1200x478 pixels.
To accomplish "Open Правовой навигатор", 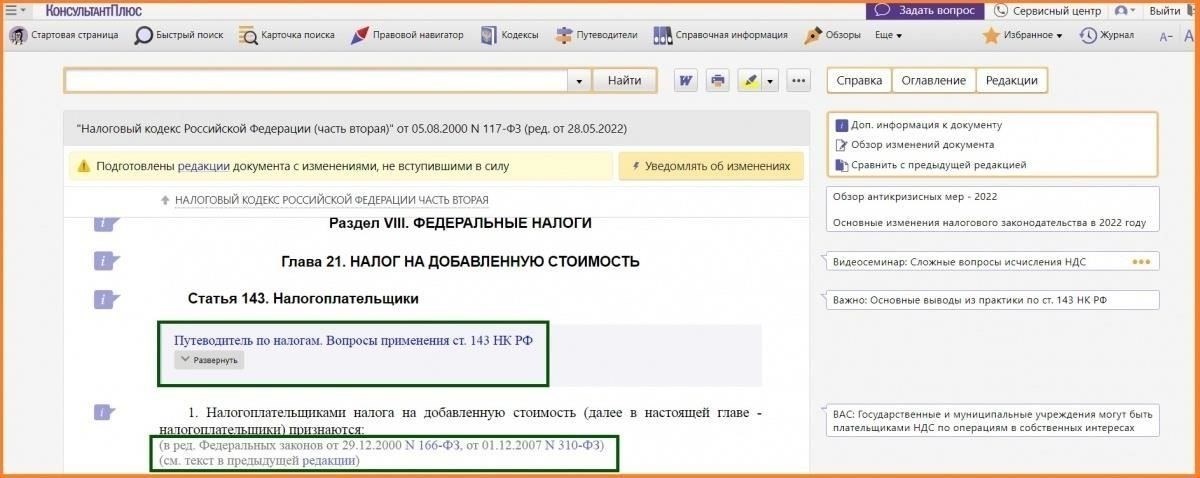I will click(x=407, y=35).
